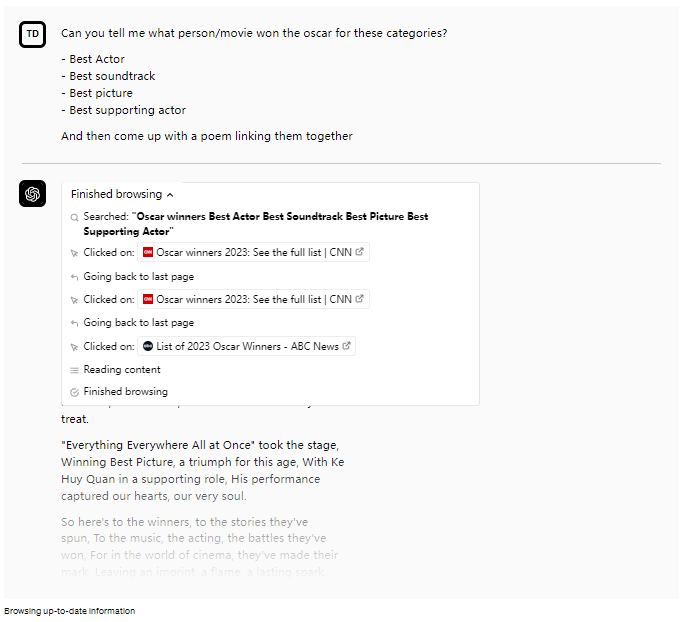Screen dimensions: 685x622
Task: Click the checkmark icon beside Finished browsing
Action: point(75,392)
